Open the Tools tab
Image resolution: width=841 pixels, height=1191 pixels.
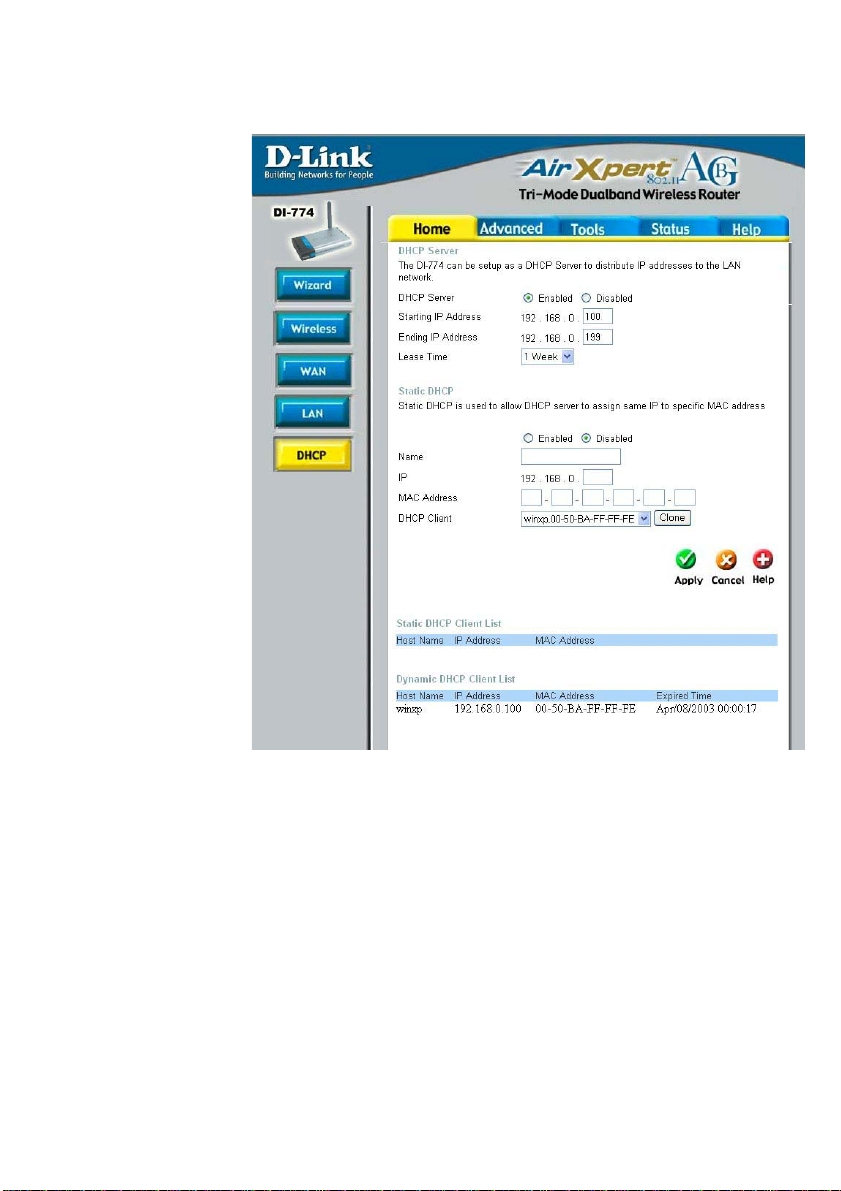587,229
